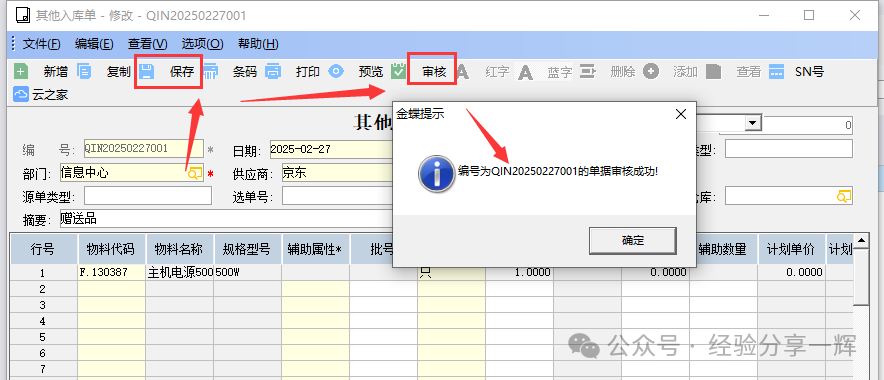Screen dimensions: 884x380
Task: Click the 审核 audit checkmark icon
Action: (399, 72)
